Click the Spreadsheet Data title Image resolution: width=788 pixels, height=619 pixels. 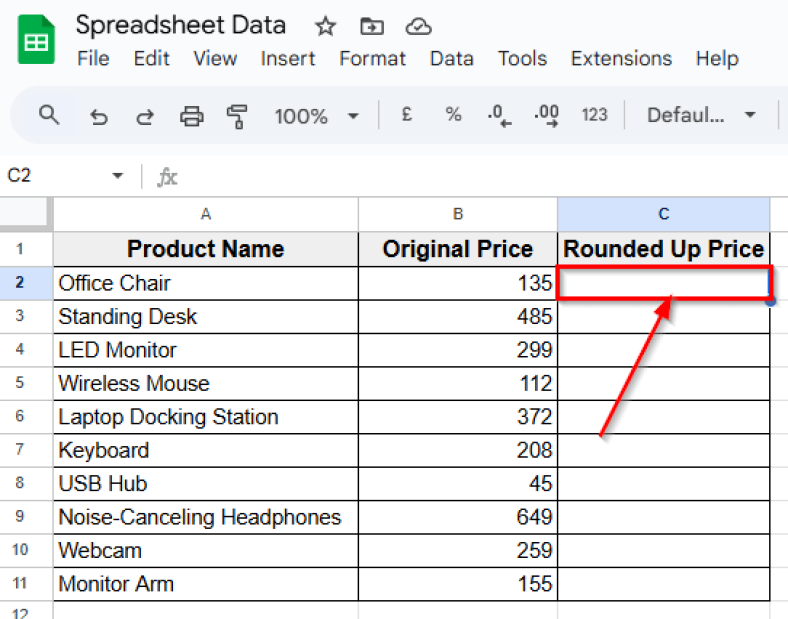tap(181, 25)
